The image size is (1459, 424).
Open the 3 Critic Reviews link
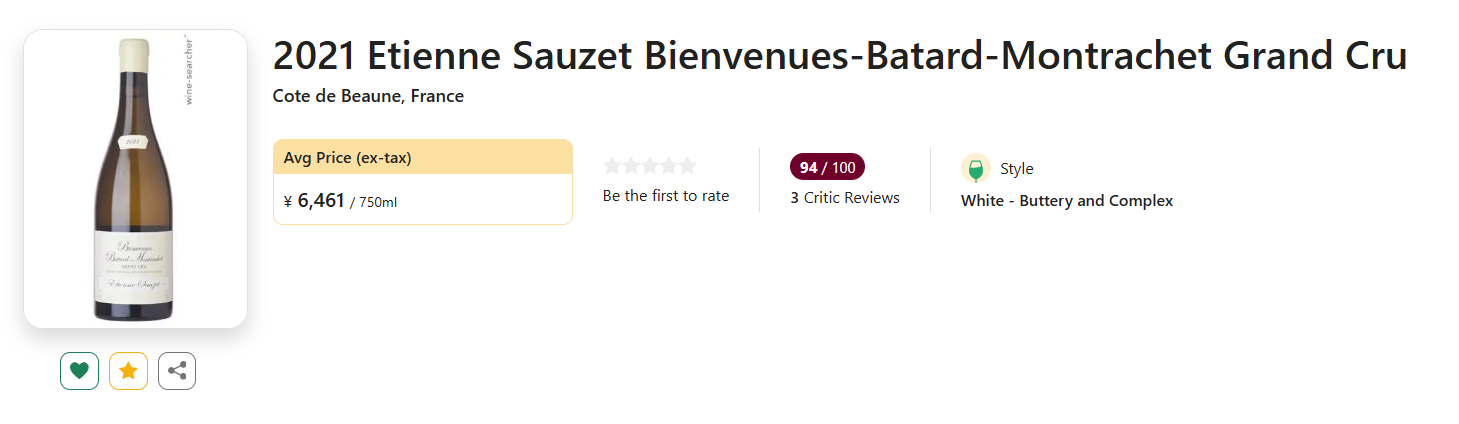tap(845, 198)
